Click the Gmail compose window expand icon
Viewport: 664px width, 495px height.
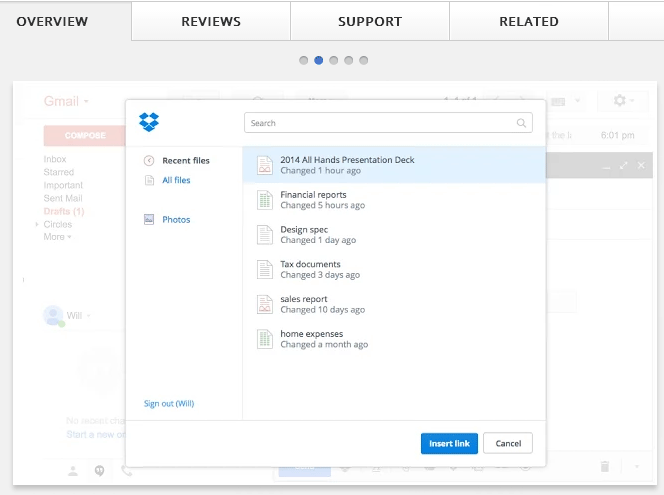click(x=623, y=166)
